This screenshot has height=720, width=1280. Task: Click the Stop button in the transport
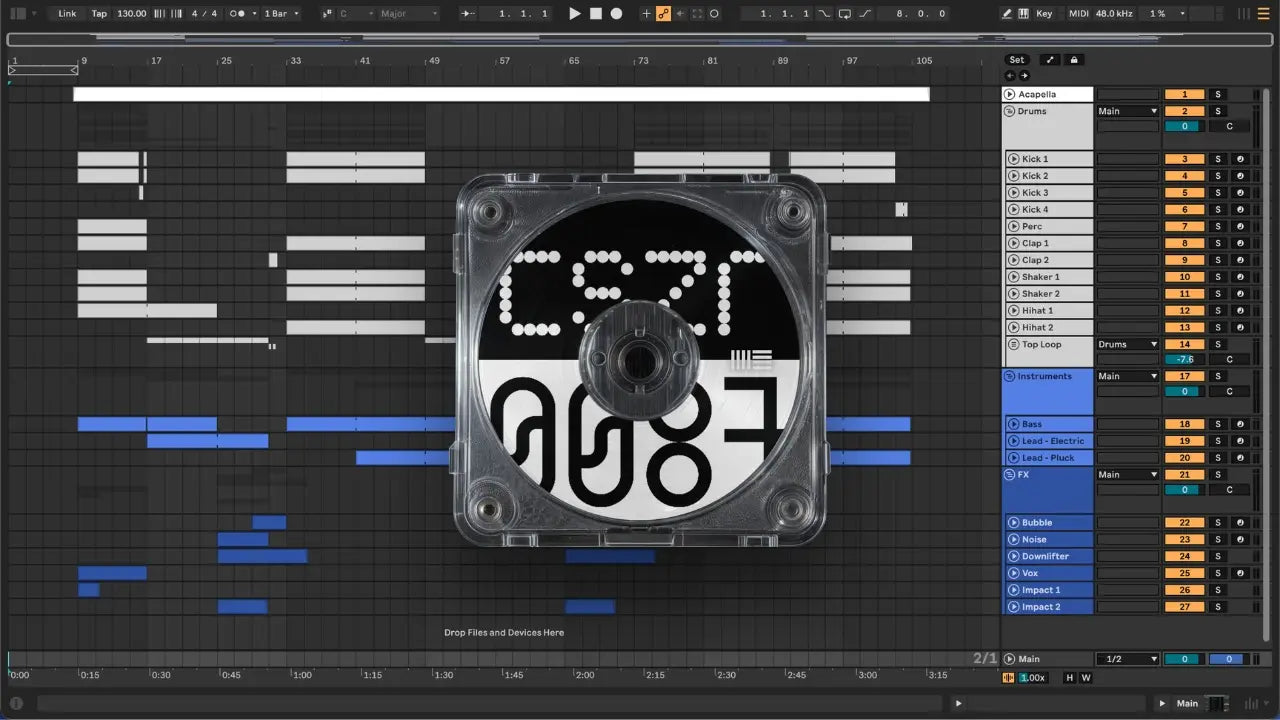595,14
